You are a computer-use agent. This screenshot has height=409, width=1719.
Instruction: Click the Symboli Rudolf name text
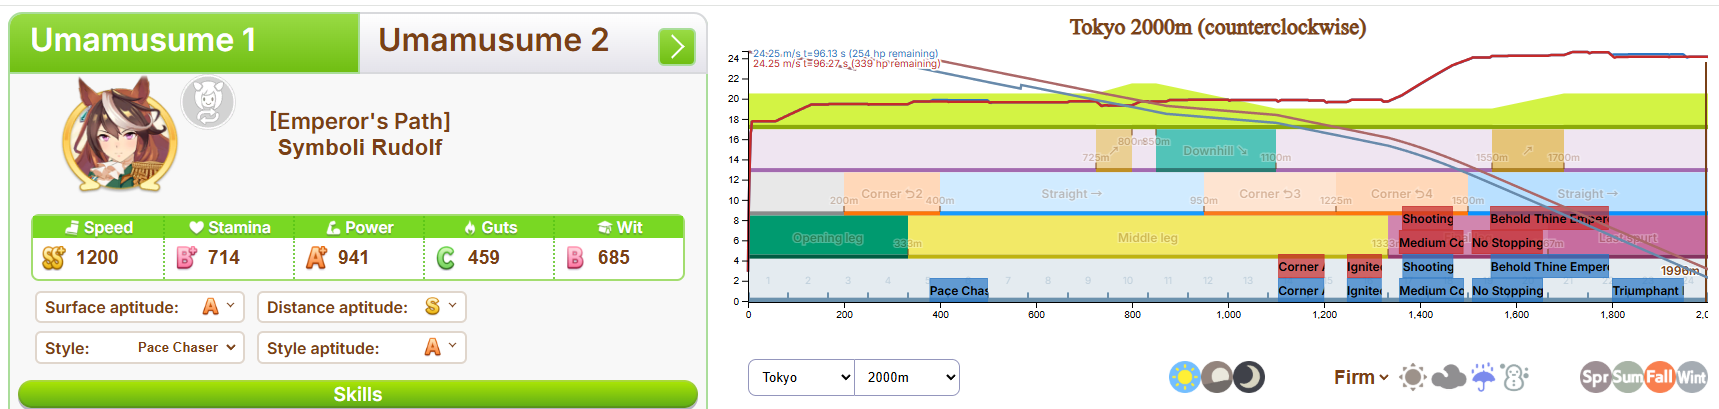click(x=360, y=147)
